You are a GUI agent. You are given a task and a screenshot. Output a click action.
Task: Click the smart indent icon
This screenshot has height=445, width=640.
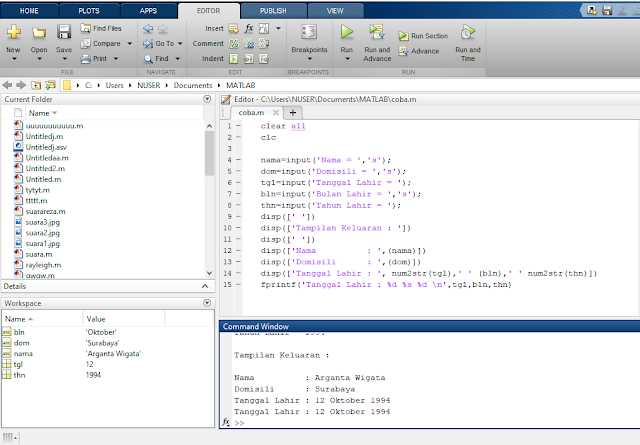pyautogui.click(x=233, y=59)
